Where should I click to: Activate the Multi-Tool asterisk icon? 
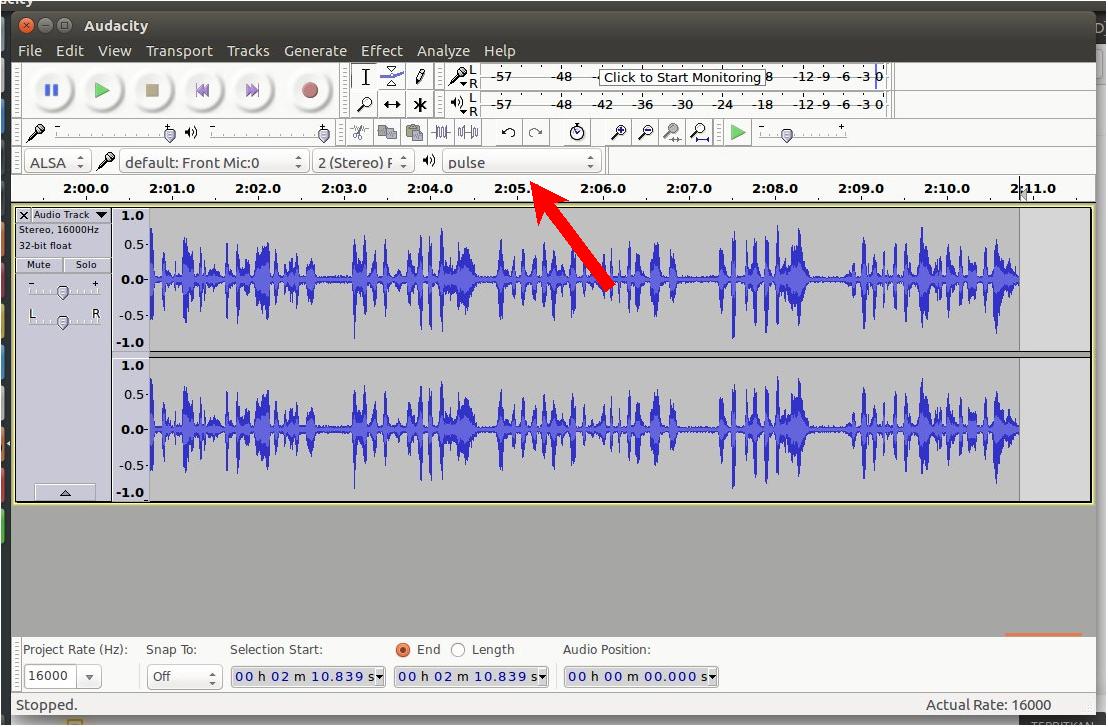pyautogui.click(x=420, y=104)
